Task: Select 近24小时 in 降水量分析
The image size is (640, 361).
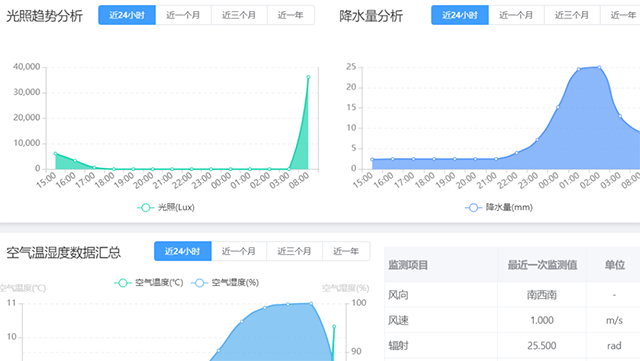Action: pyautogui.click(x=460, y=15)
